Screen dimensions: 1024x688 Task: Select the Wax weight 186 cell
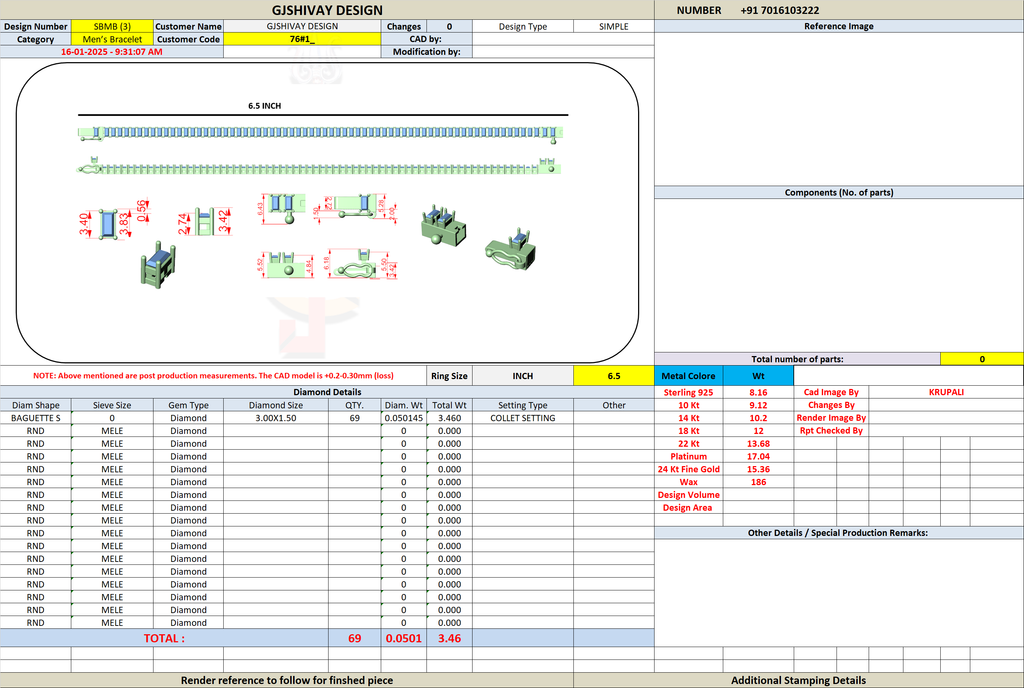[758, 482]
